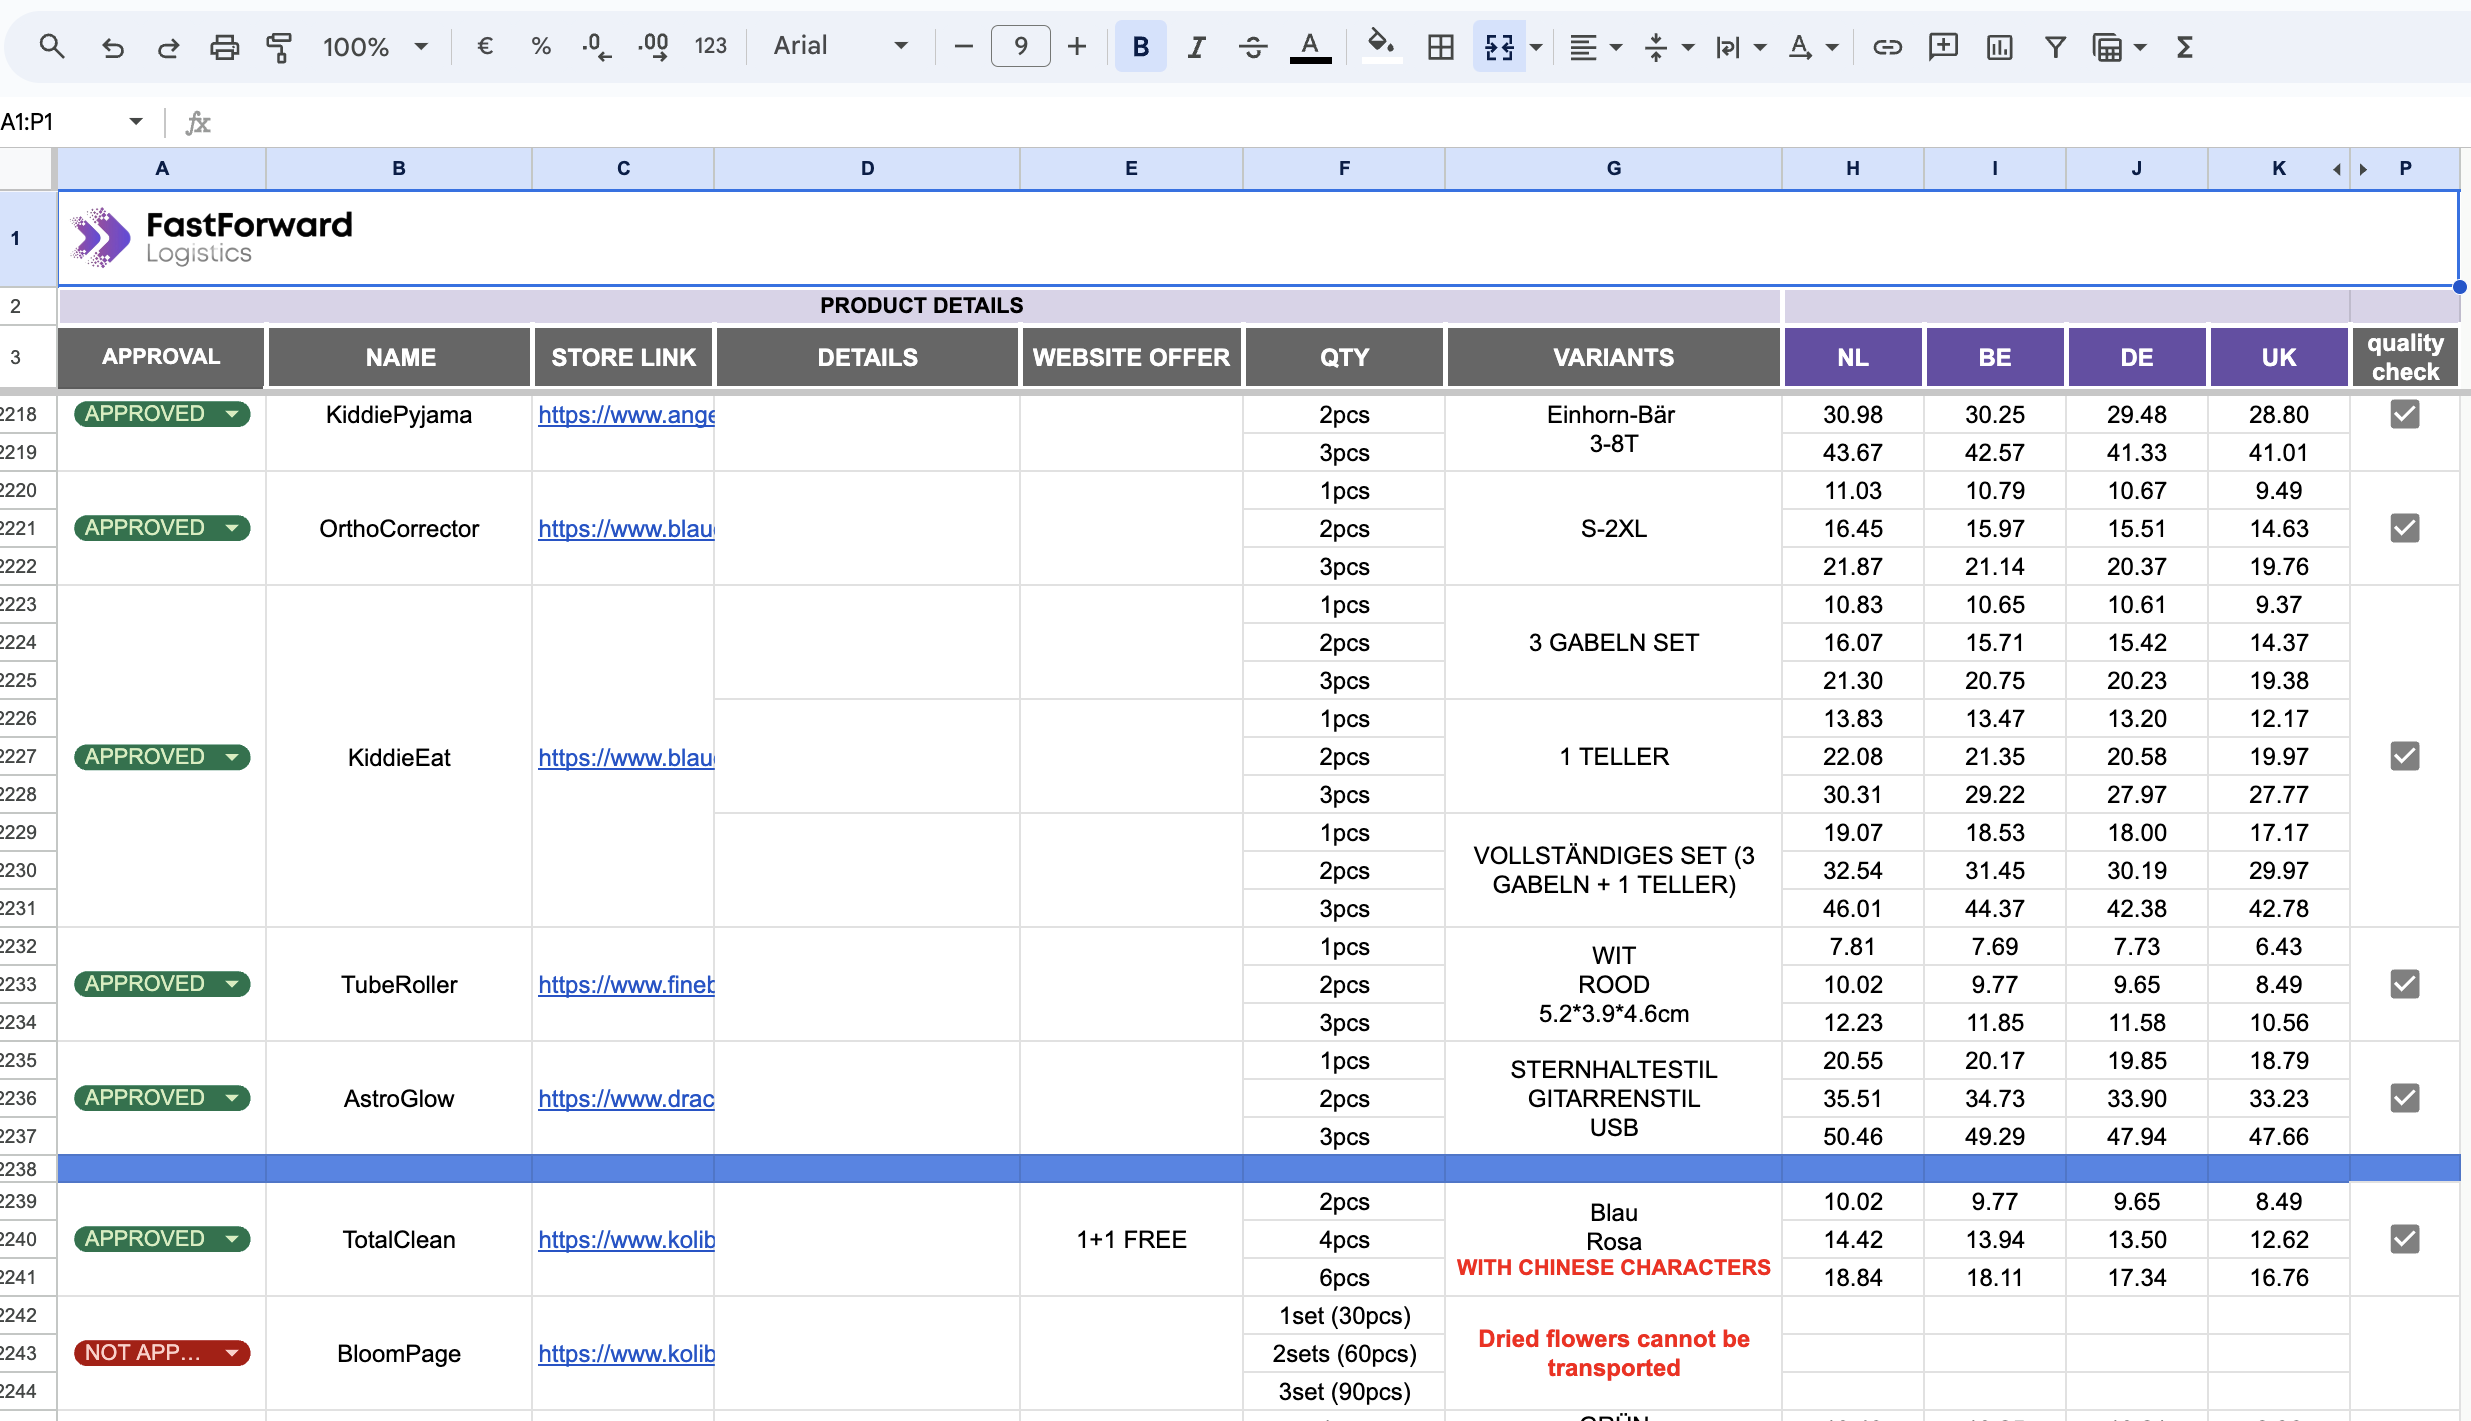Insert a chart
Viewport: 2471px width, 1421px height.
[1999, 46]
